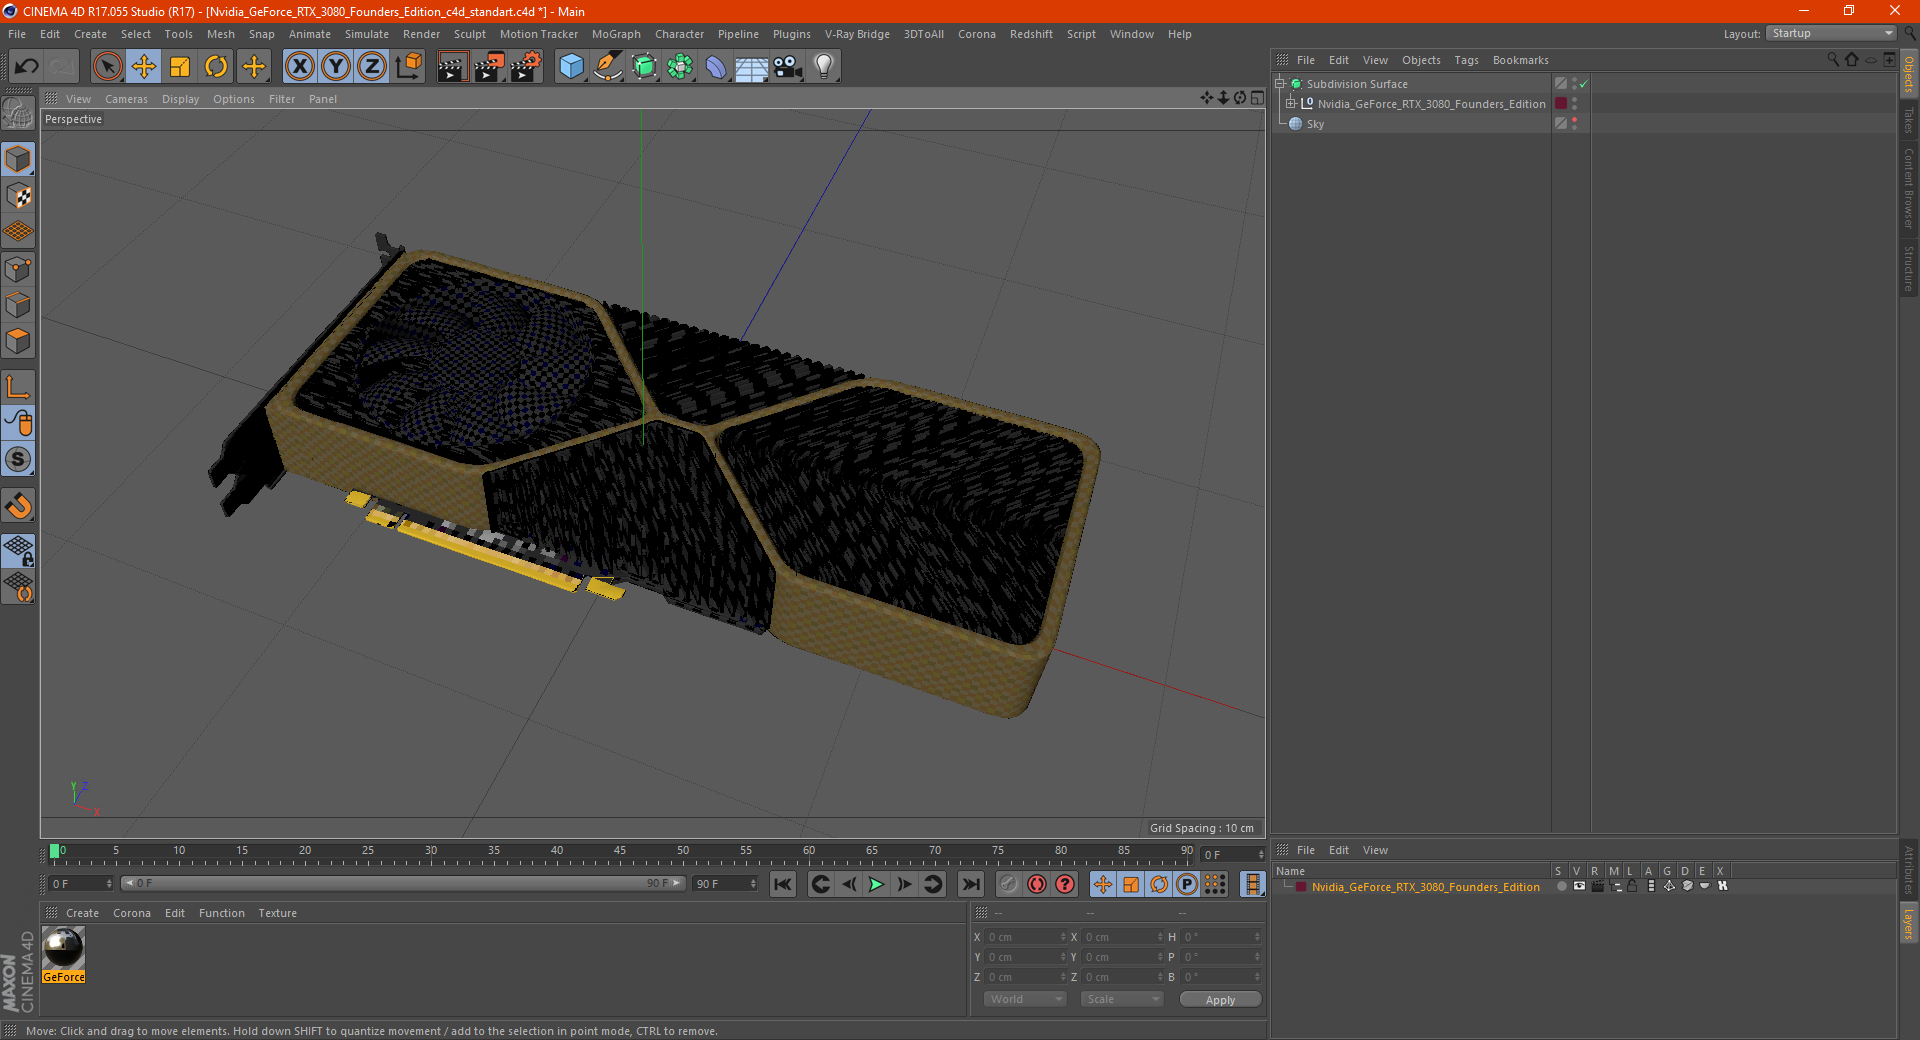Viewport: 1920px width, 1040px height.
Task: Click the X position input field
Action: point(1027,937)
